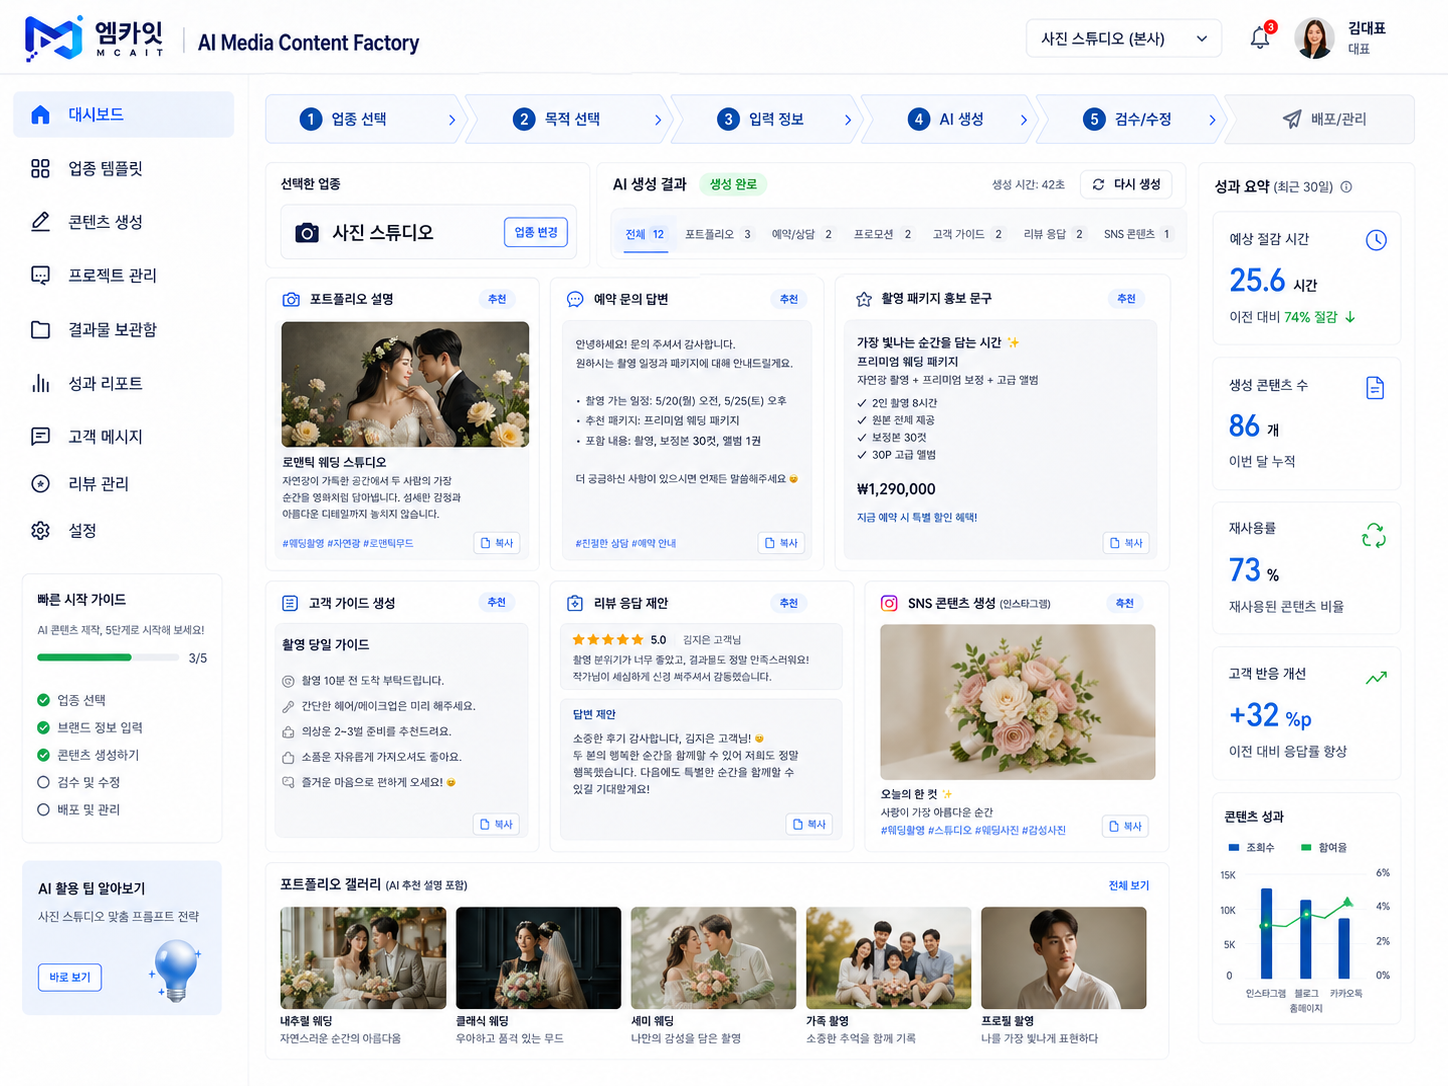Click 바로 보기 in AI tips card
The height and width of the screenshot is (1086, 1448).
click(70, 977)
